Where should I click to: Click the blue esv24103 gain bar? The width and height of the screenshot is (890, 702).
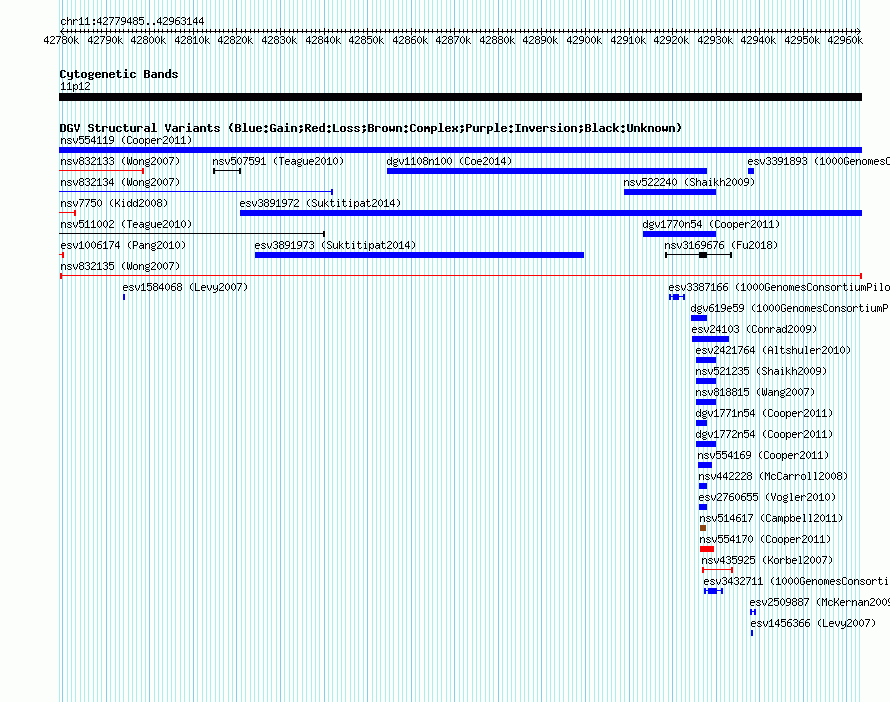coord(710,339)
